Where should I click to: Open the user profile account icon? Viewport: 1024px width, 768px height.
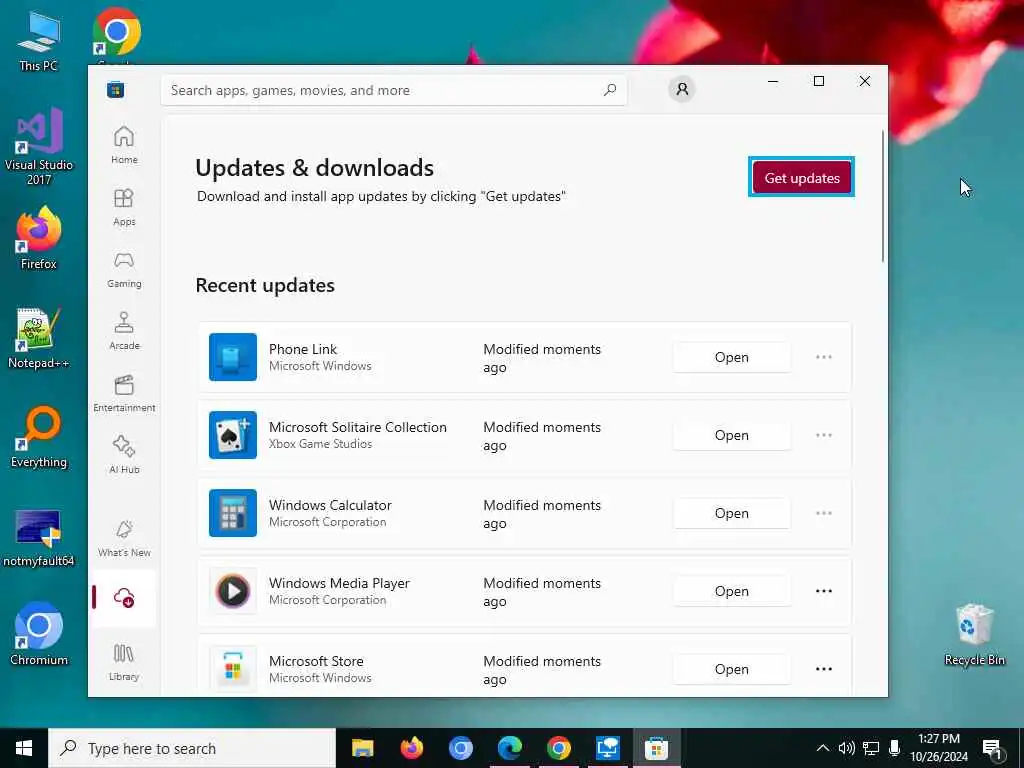click(x=682, y=89)
